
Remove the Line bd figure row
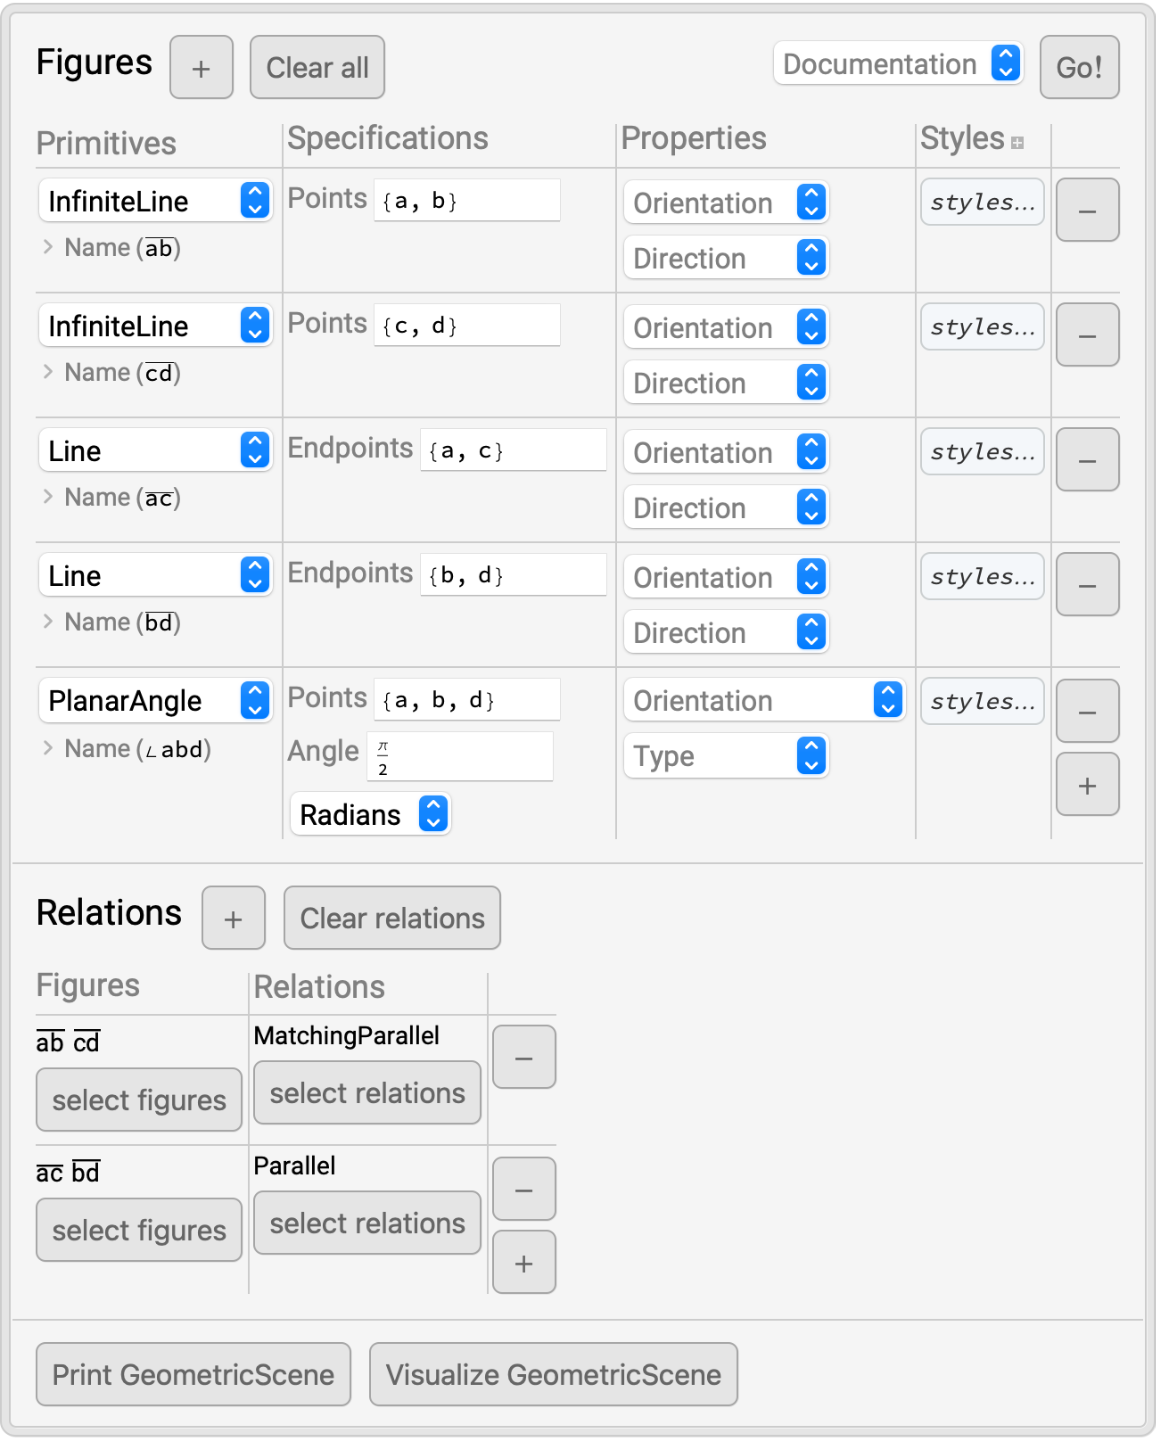pyautogui.click(x=1087, y=585)
